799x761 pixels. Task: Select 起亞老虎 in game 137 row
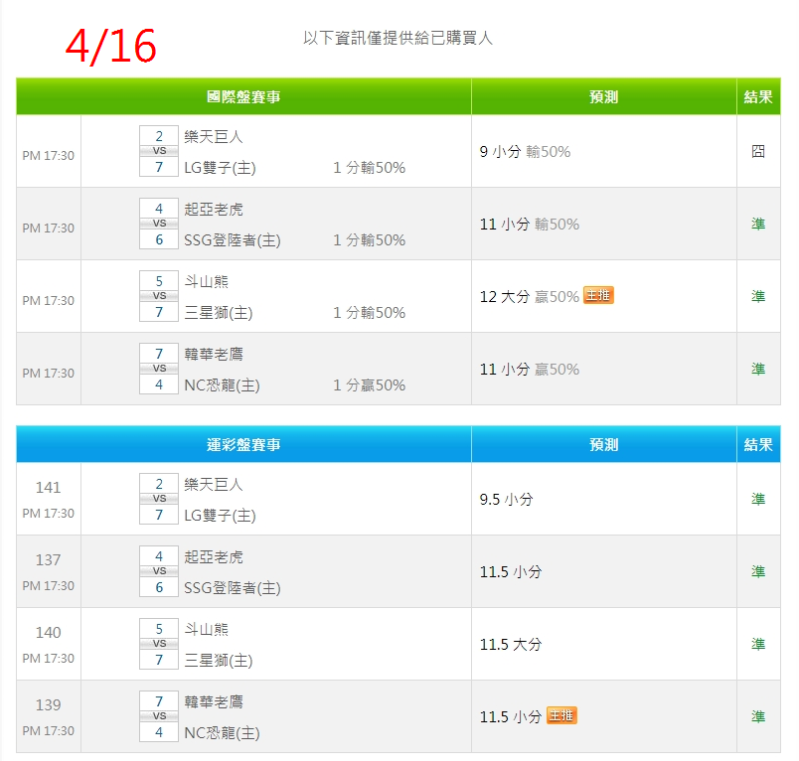coord(214,557)
